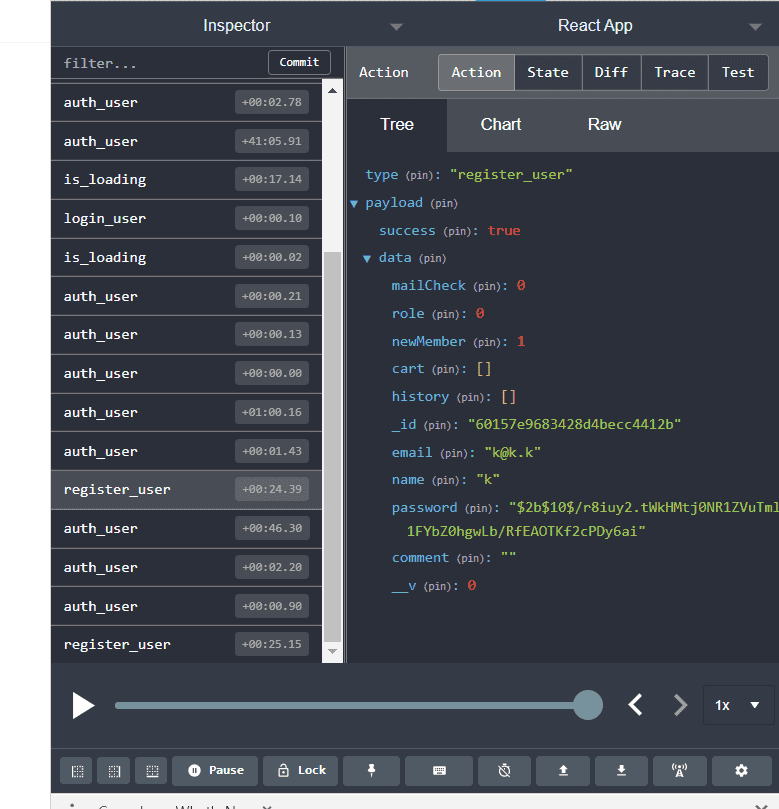Image resolution: width=779 pixels, height=809 pixels.
Task: Click the Commit button
Action: click(299, 62)
